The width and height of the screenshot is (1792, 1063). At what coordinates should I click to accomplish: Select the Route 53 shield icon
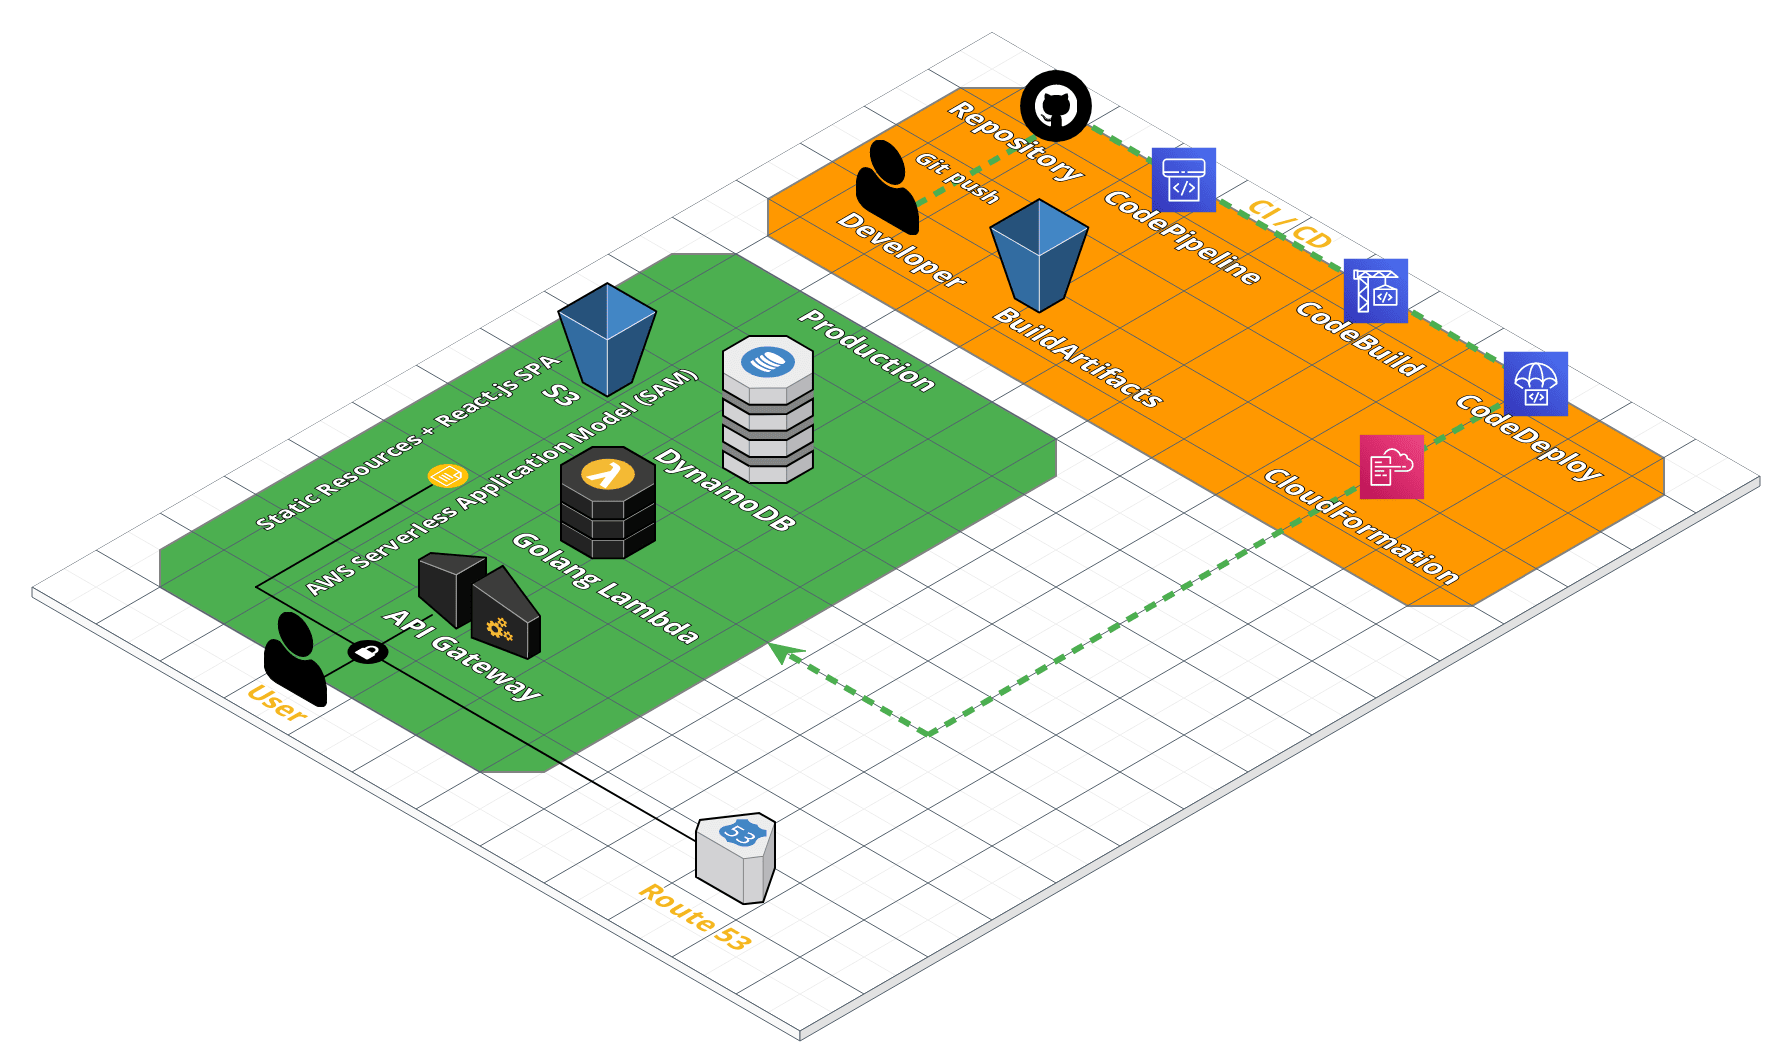736,858
